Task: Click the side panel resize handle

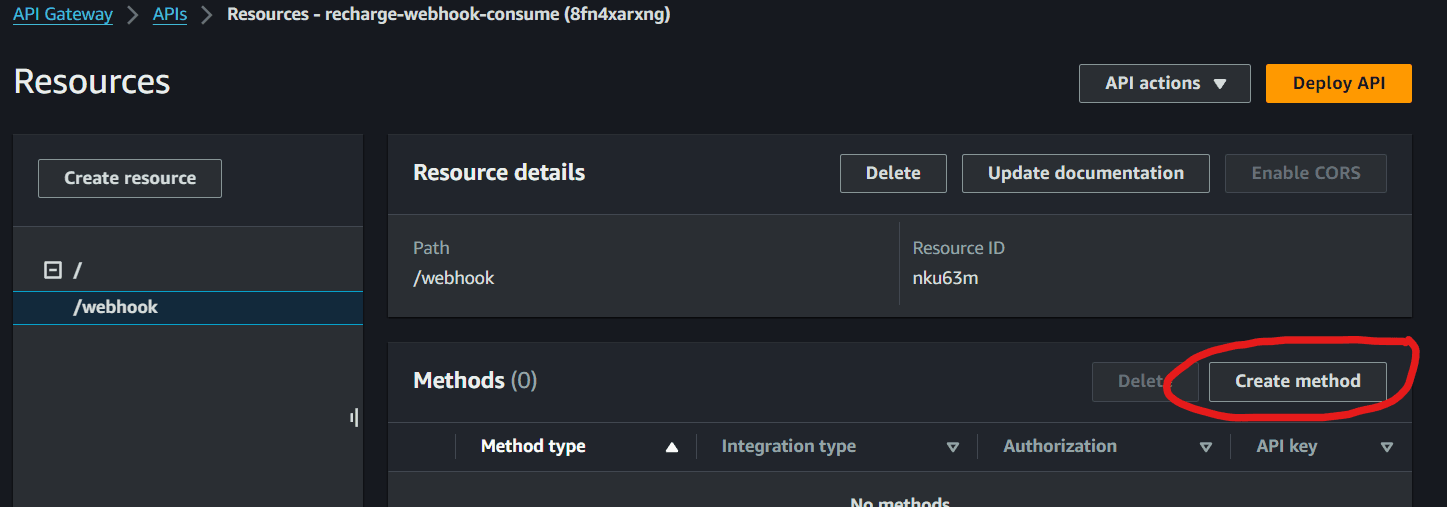Action: [355, 417]
